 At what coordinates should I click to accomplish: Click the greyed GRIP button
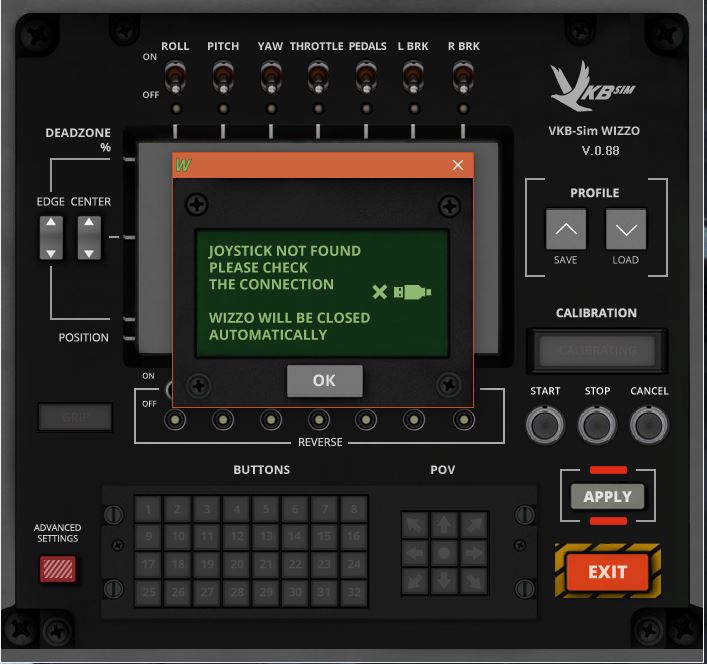75,417
